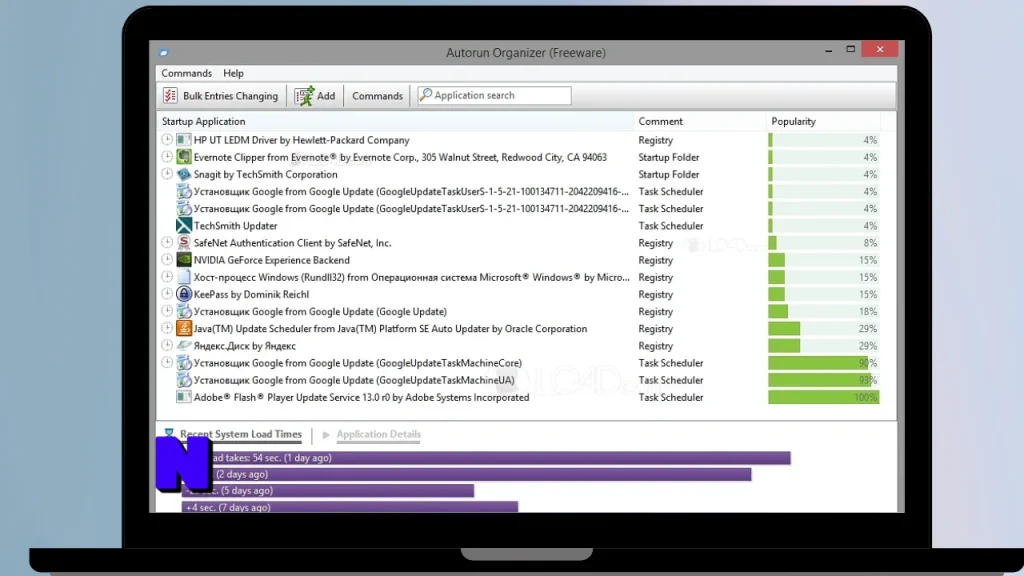Toggle delay clock for Java Update Scheduler
Image resolution: width=1024 pixels, height=576 pixels.
[167, 328]
